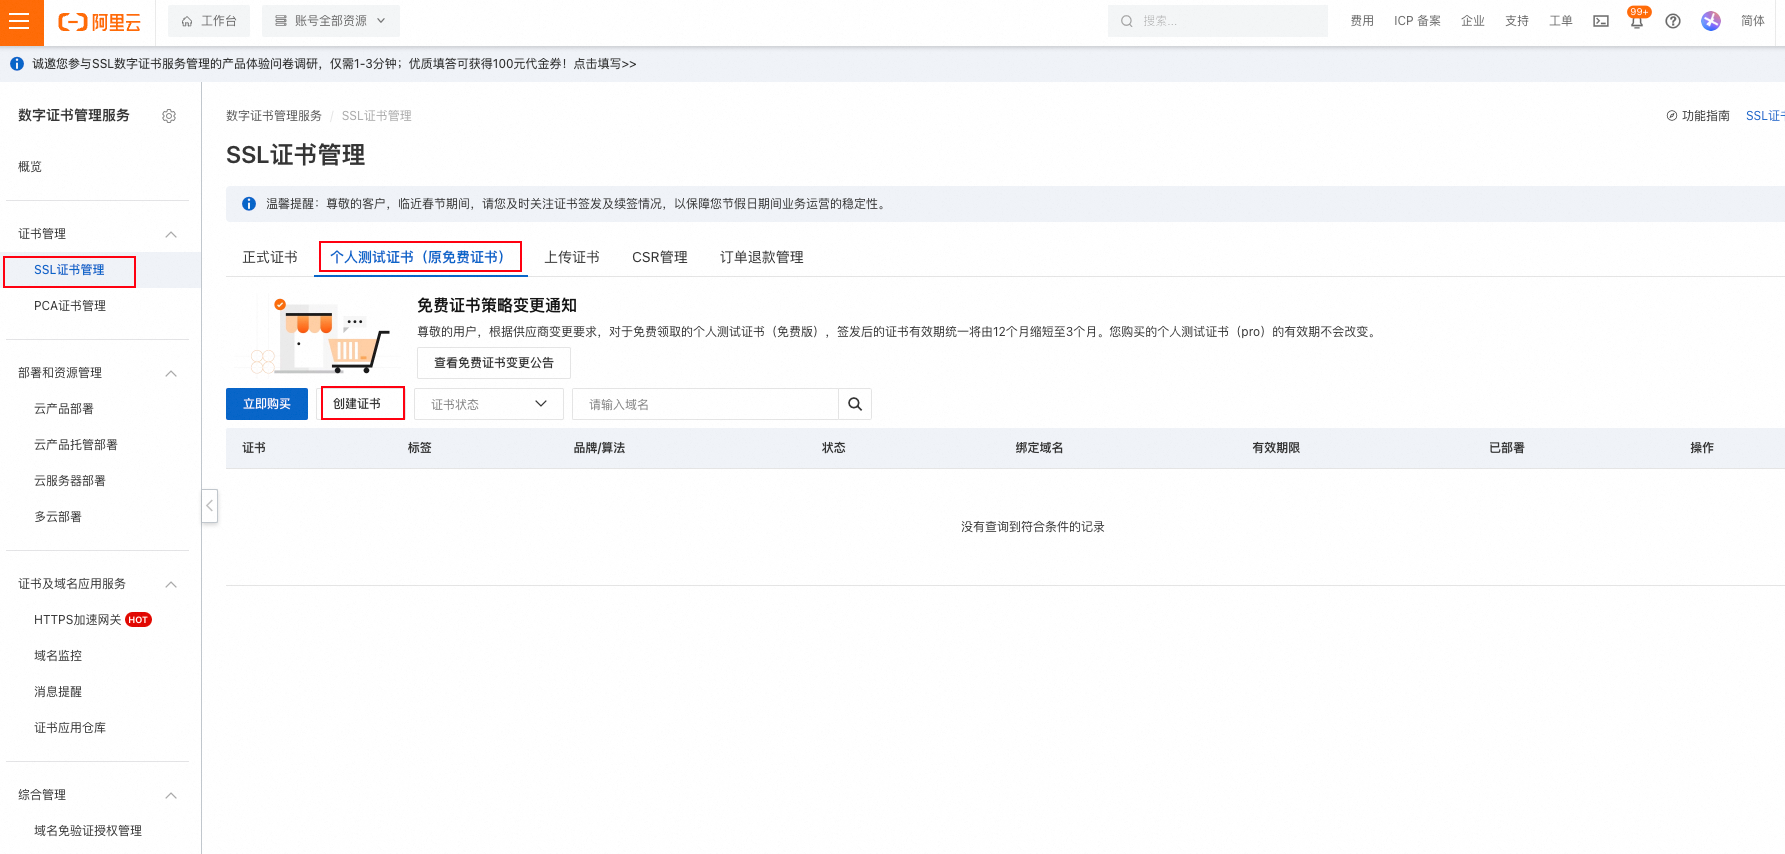The image size is (1785, 854).
Task: Collapse the 部署和资源管理 section
Action: pyautogui.click(x=171, y=373)
